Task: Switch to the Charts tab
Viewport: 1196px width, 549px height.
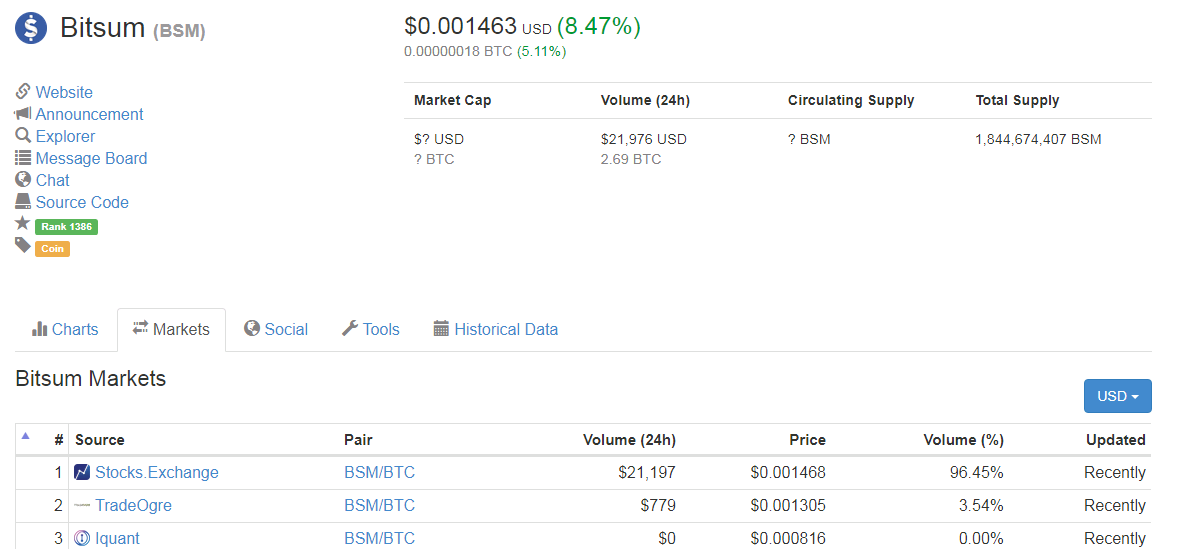Action: [65, 329]
